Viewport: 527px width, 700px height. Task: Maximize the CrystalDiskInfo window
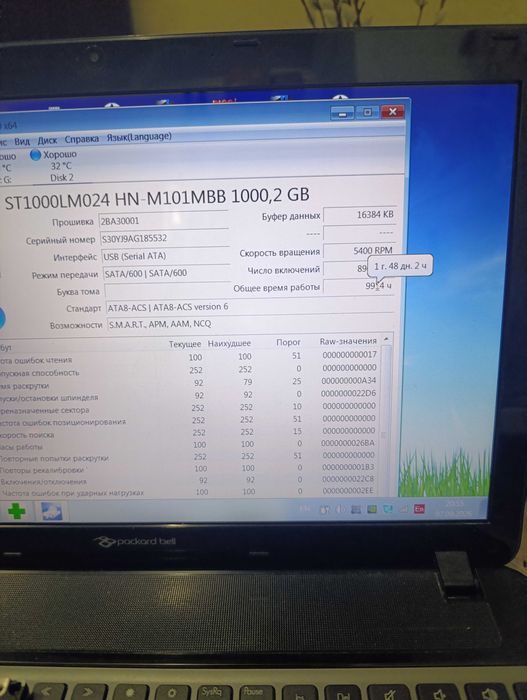coord(367,112)
